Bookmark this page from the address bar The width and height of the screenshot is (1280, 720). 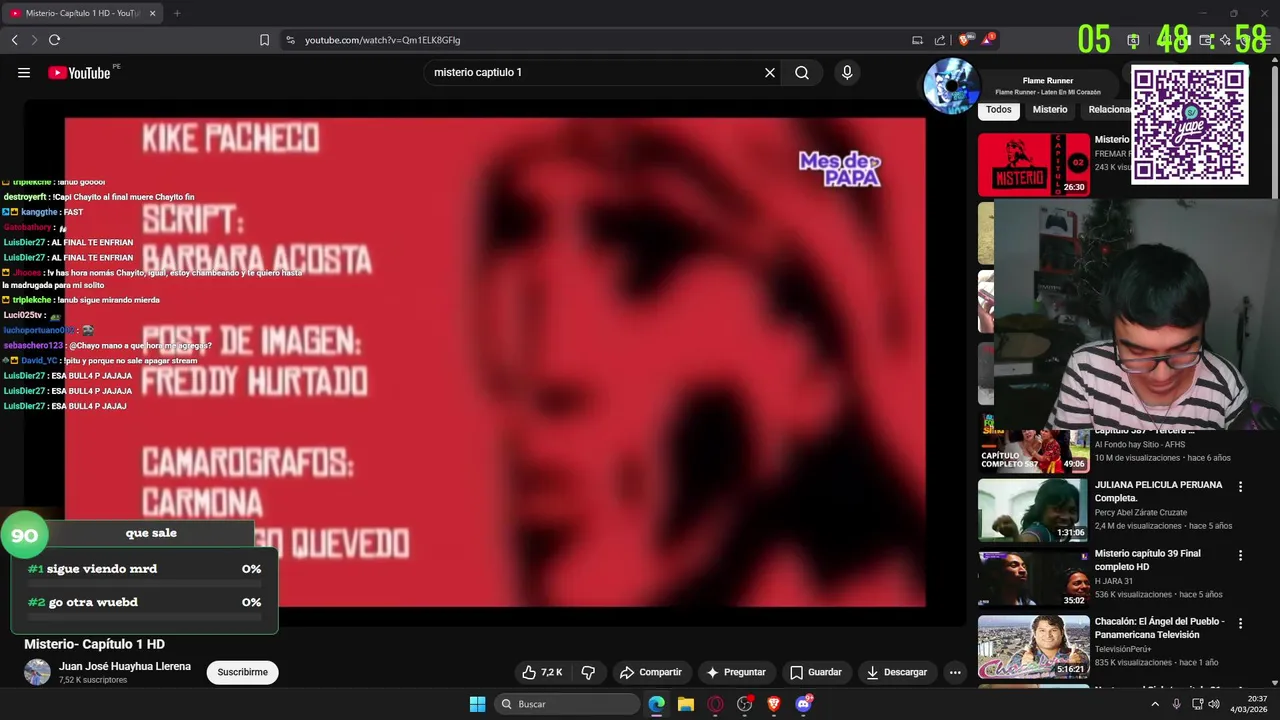[264, 40]
